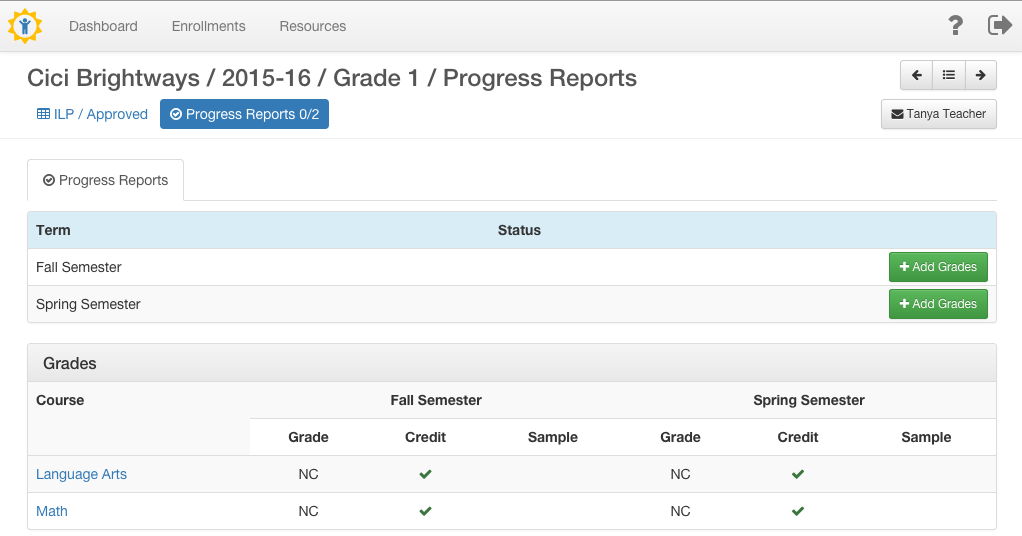Image resolution: width=1022 pixels, height=536 pixels.
Task: Add grades for Fall Semester
Action: [938, 267]
